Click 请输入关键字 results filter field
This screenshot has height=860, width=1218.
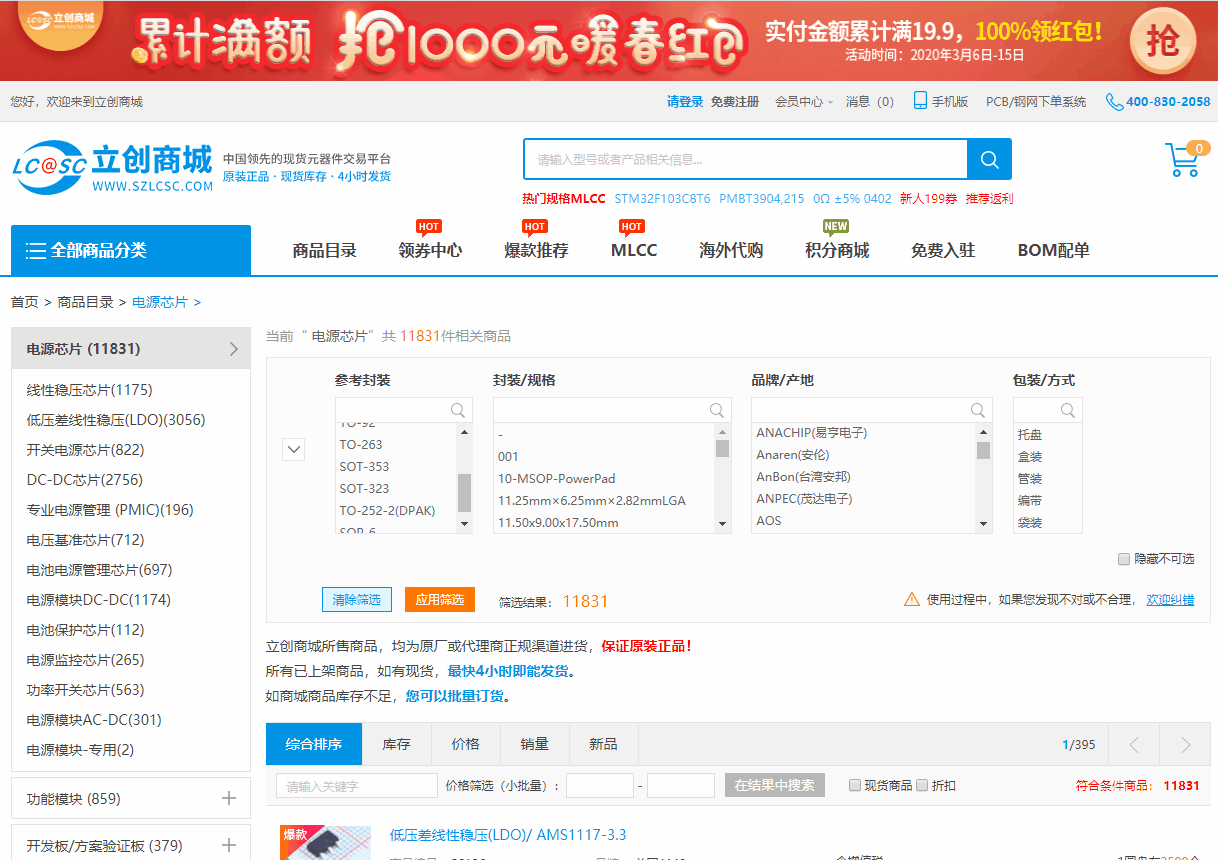[357, 786]
